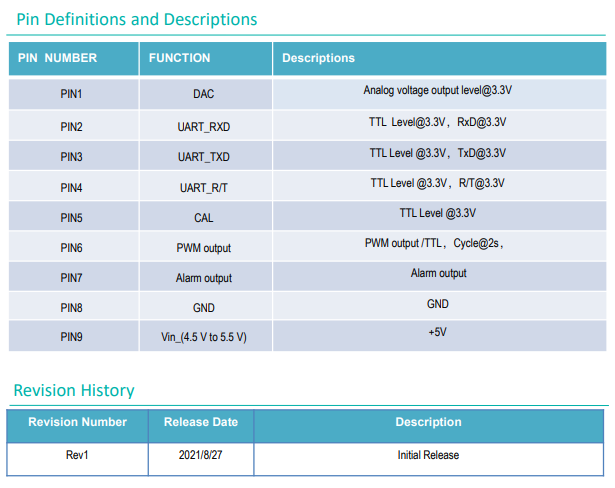Select the PIN7 row label
615x488 pixels.
coord(71,278)
